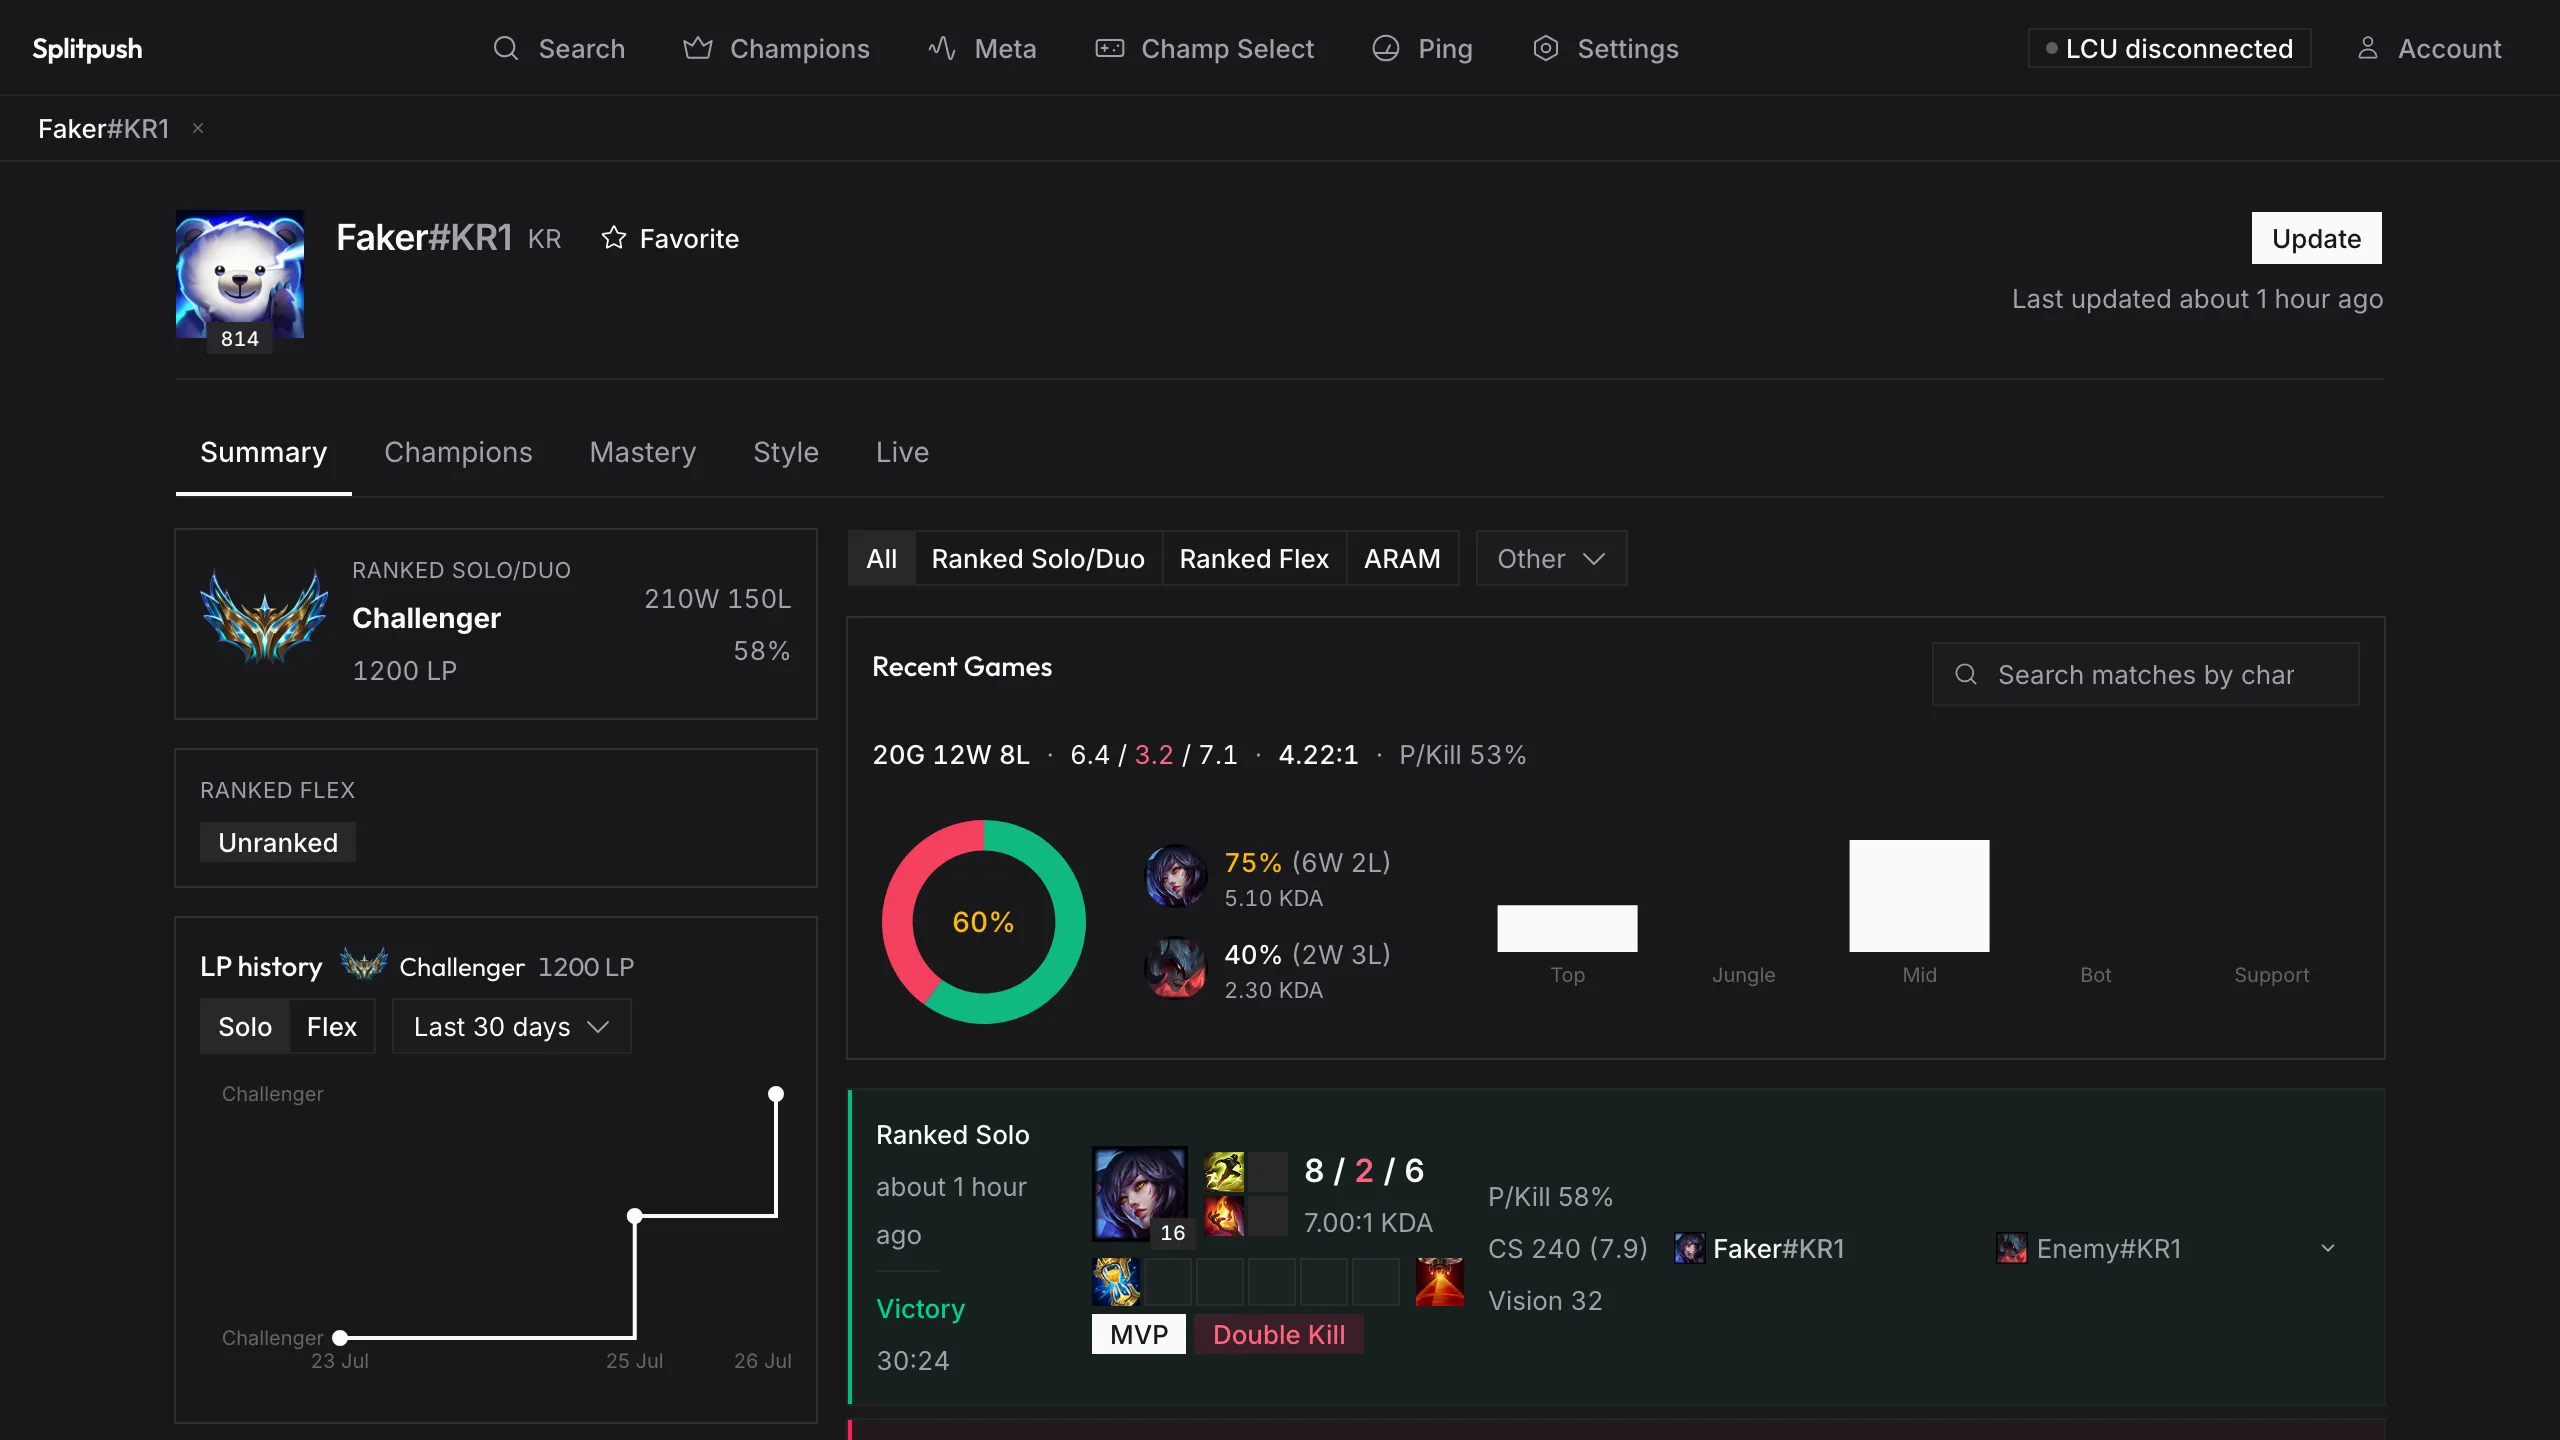The height and width of the screenshot is (1440, 2560).
Task: Select the All games filter
Action: click(882, 558)
